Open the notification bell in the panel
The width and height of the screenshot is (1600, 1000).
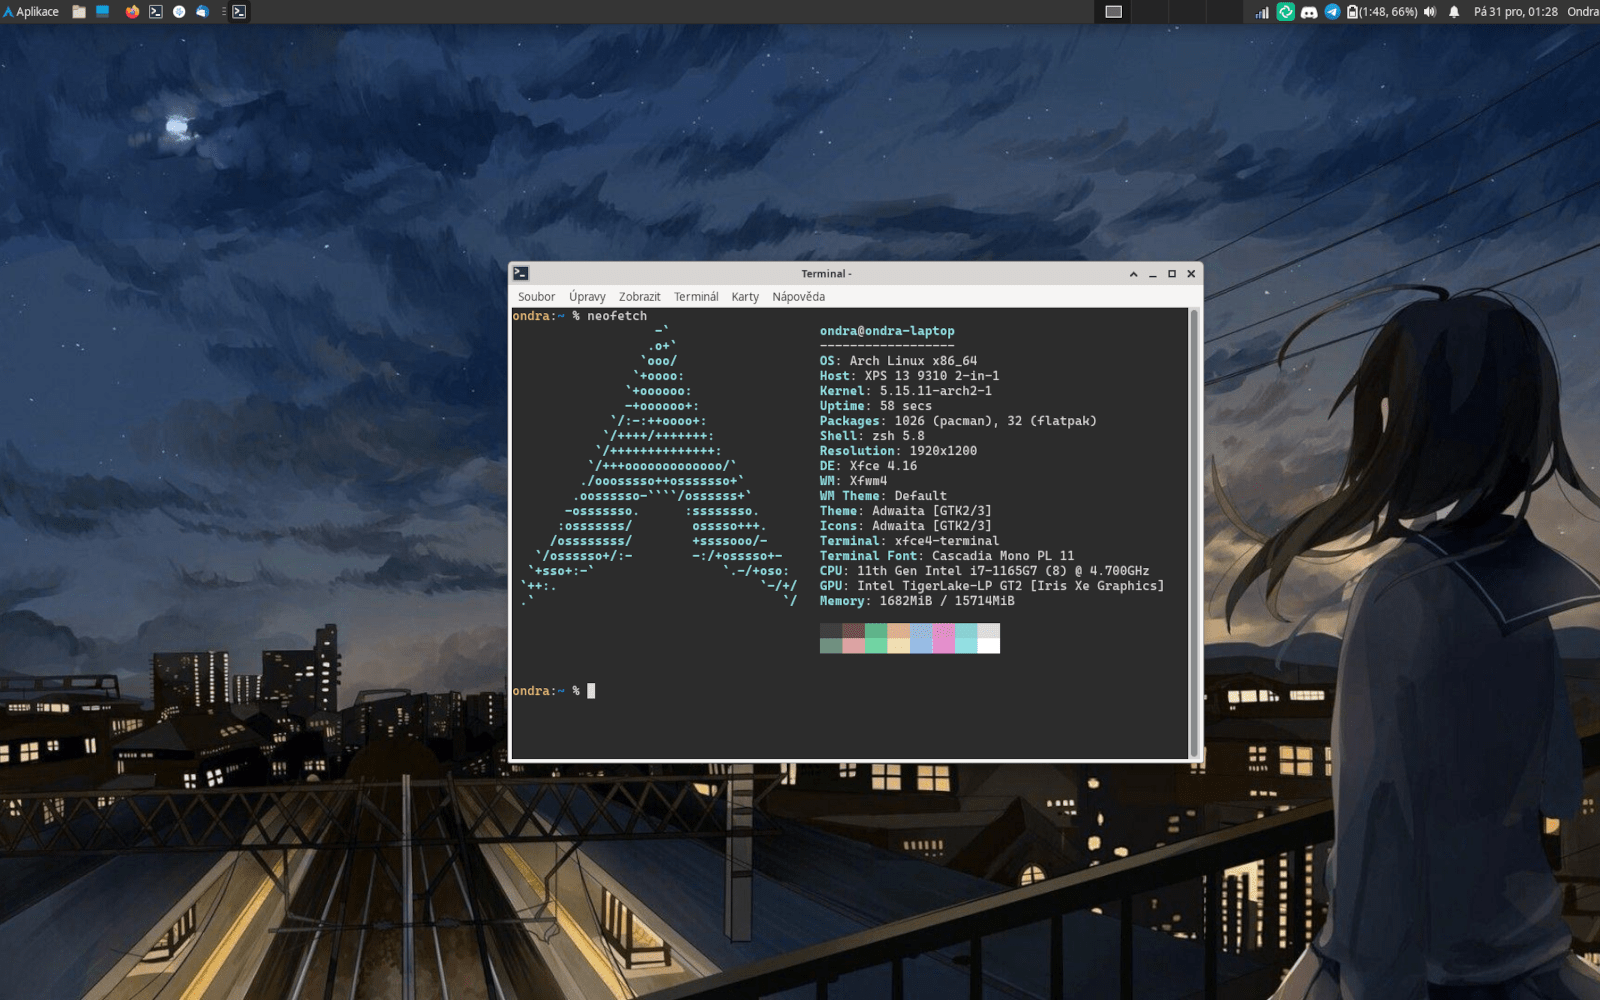pyautogui.click(x=1454, y=12)
